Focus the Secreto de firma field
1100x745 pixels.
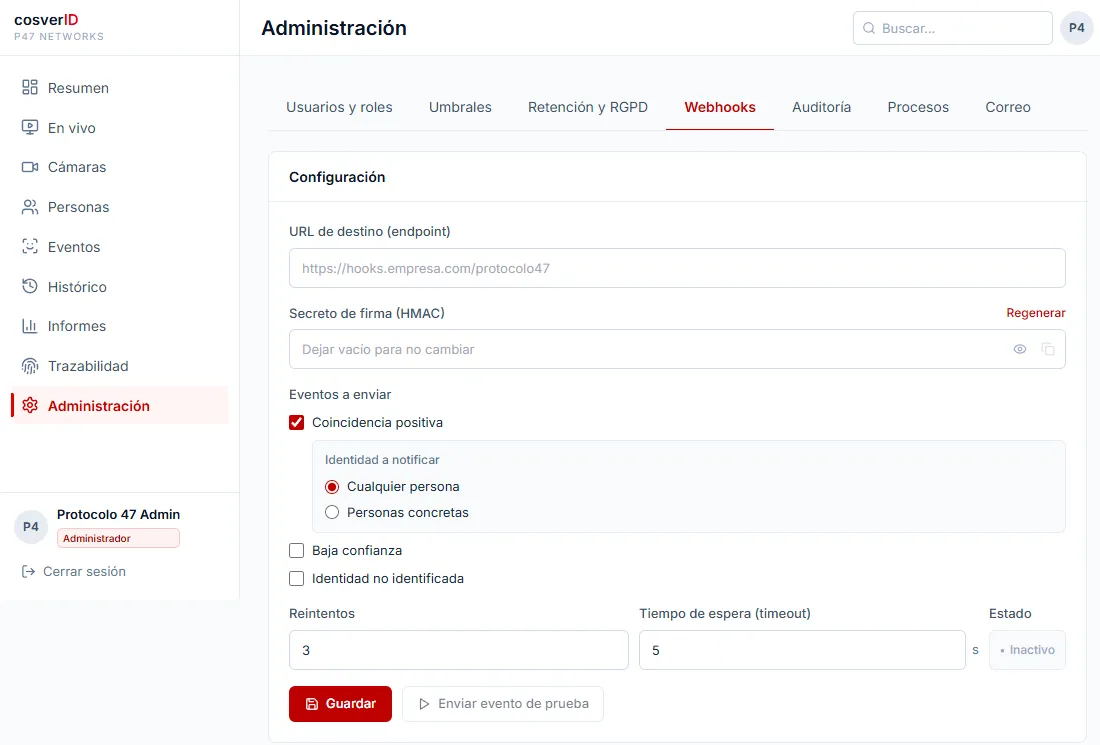tap(677, 349)
